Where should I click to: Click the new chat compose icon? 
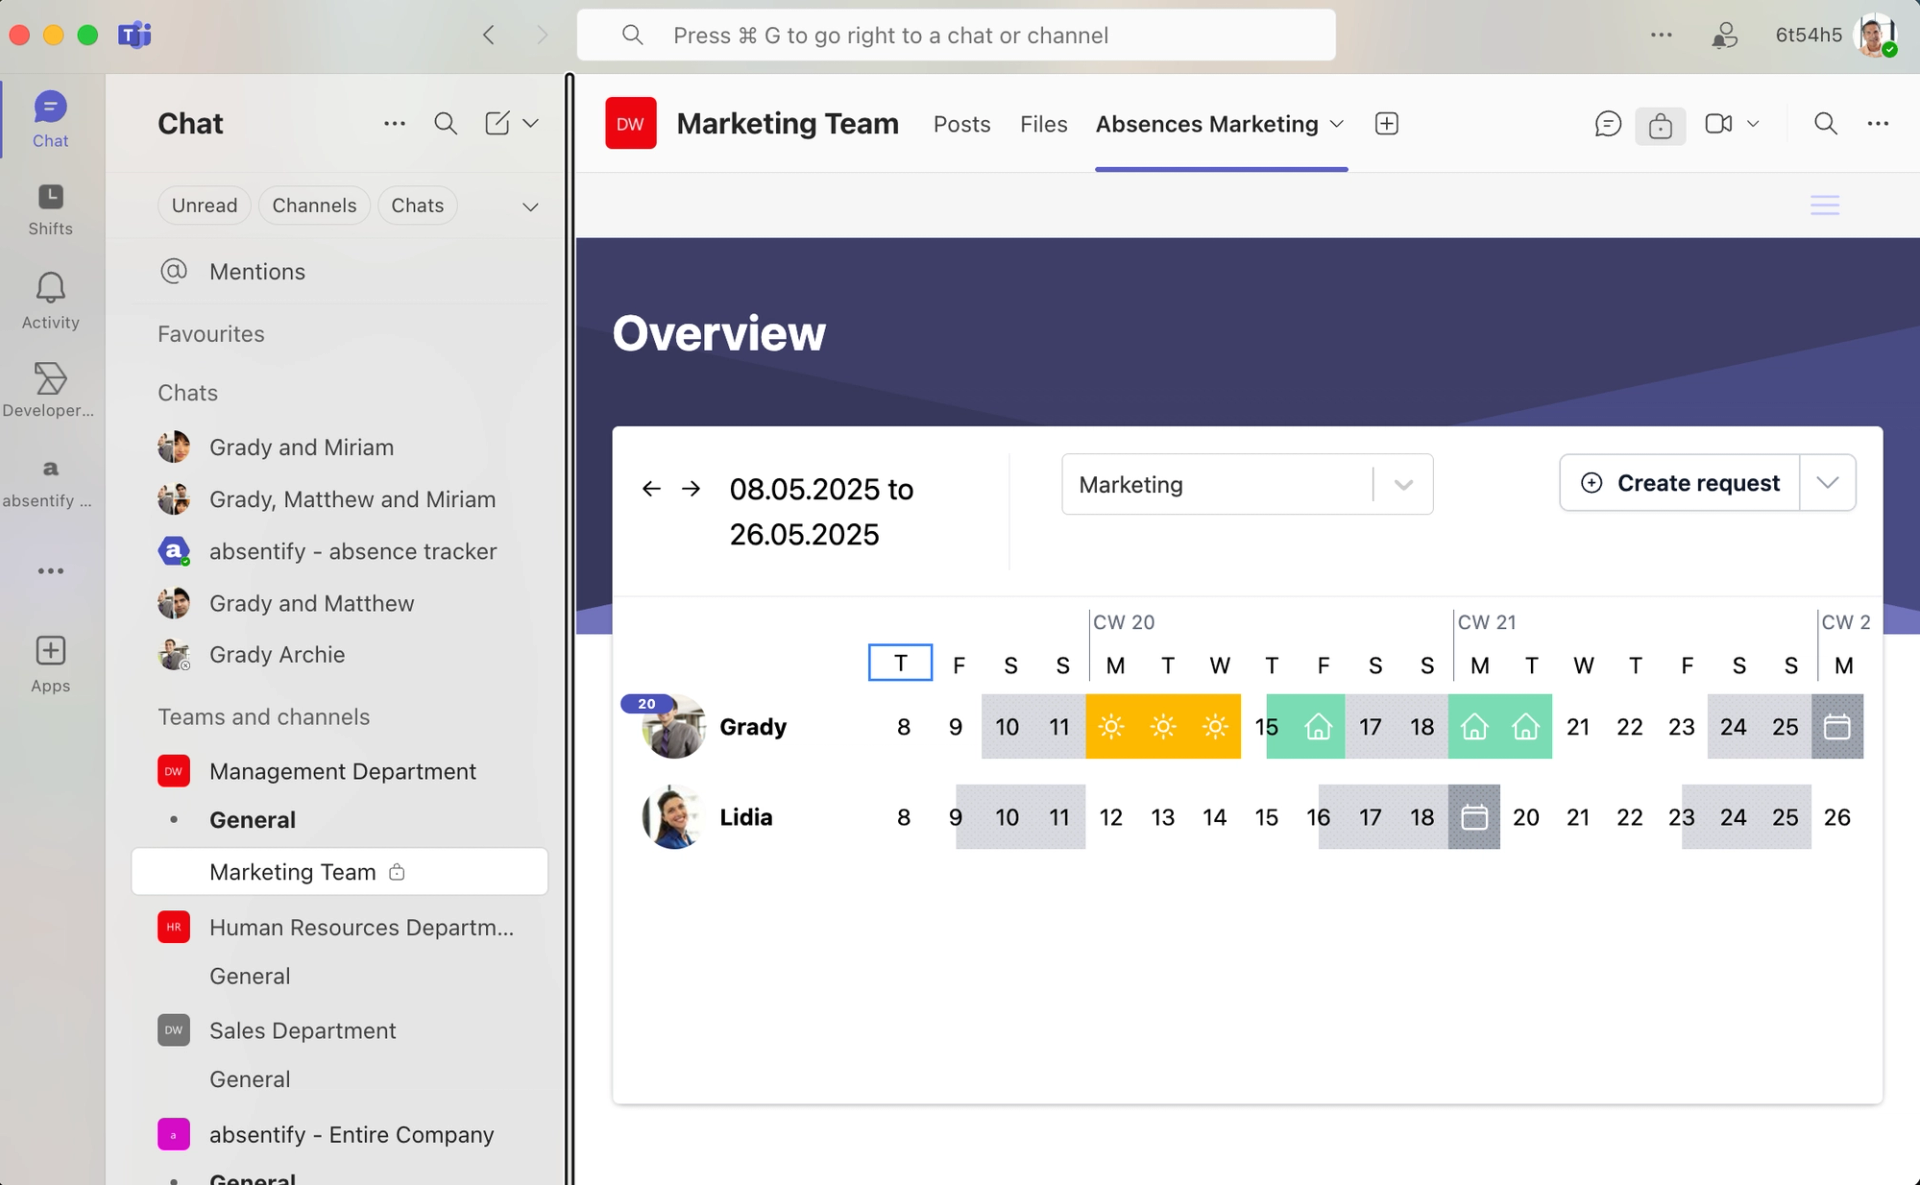click(x=497, y=123)
